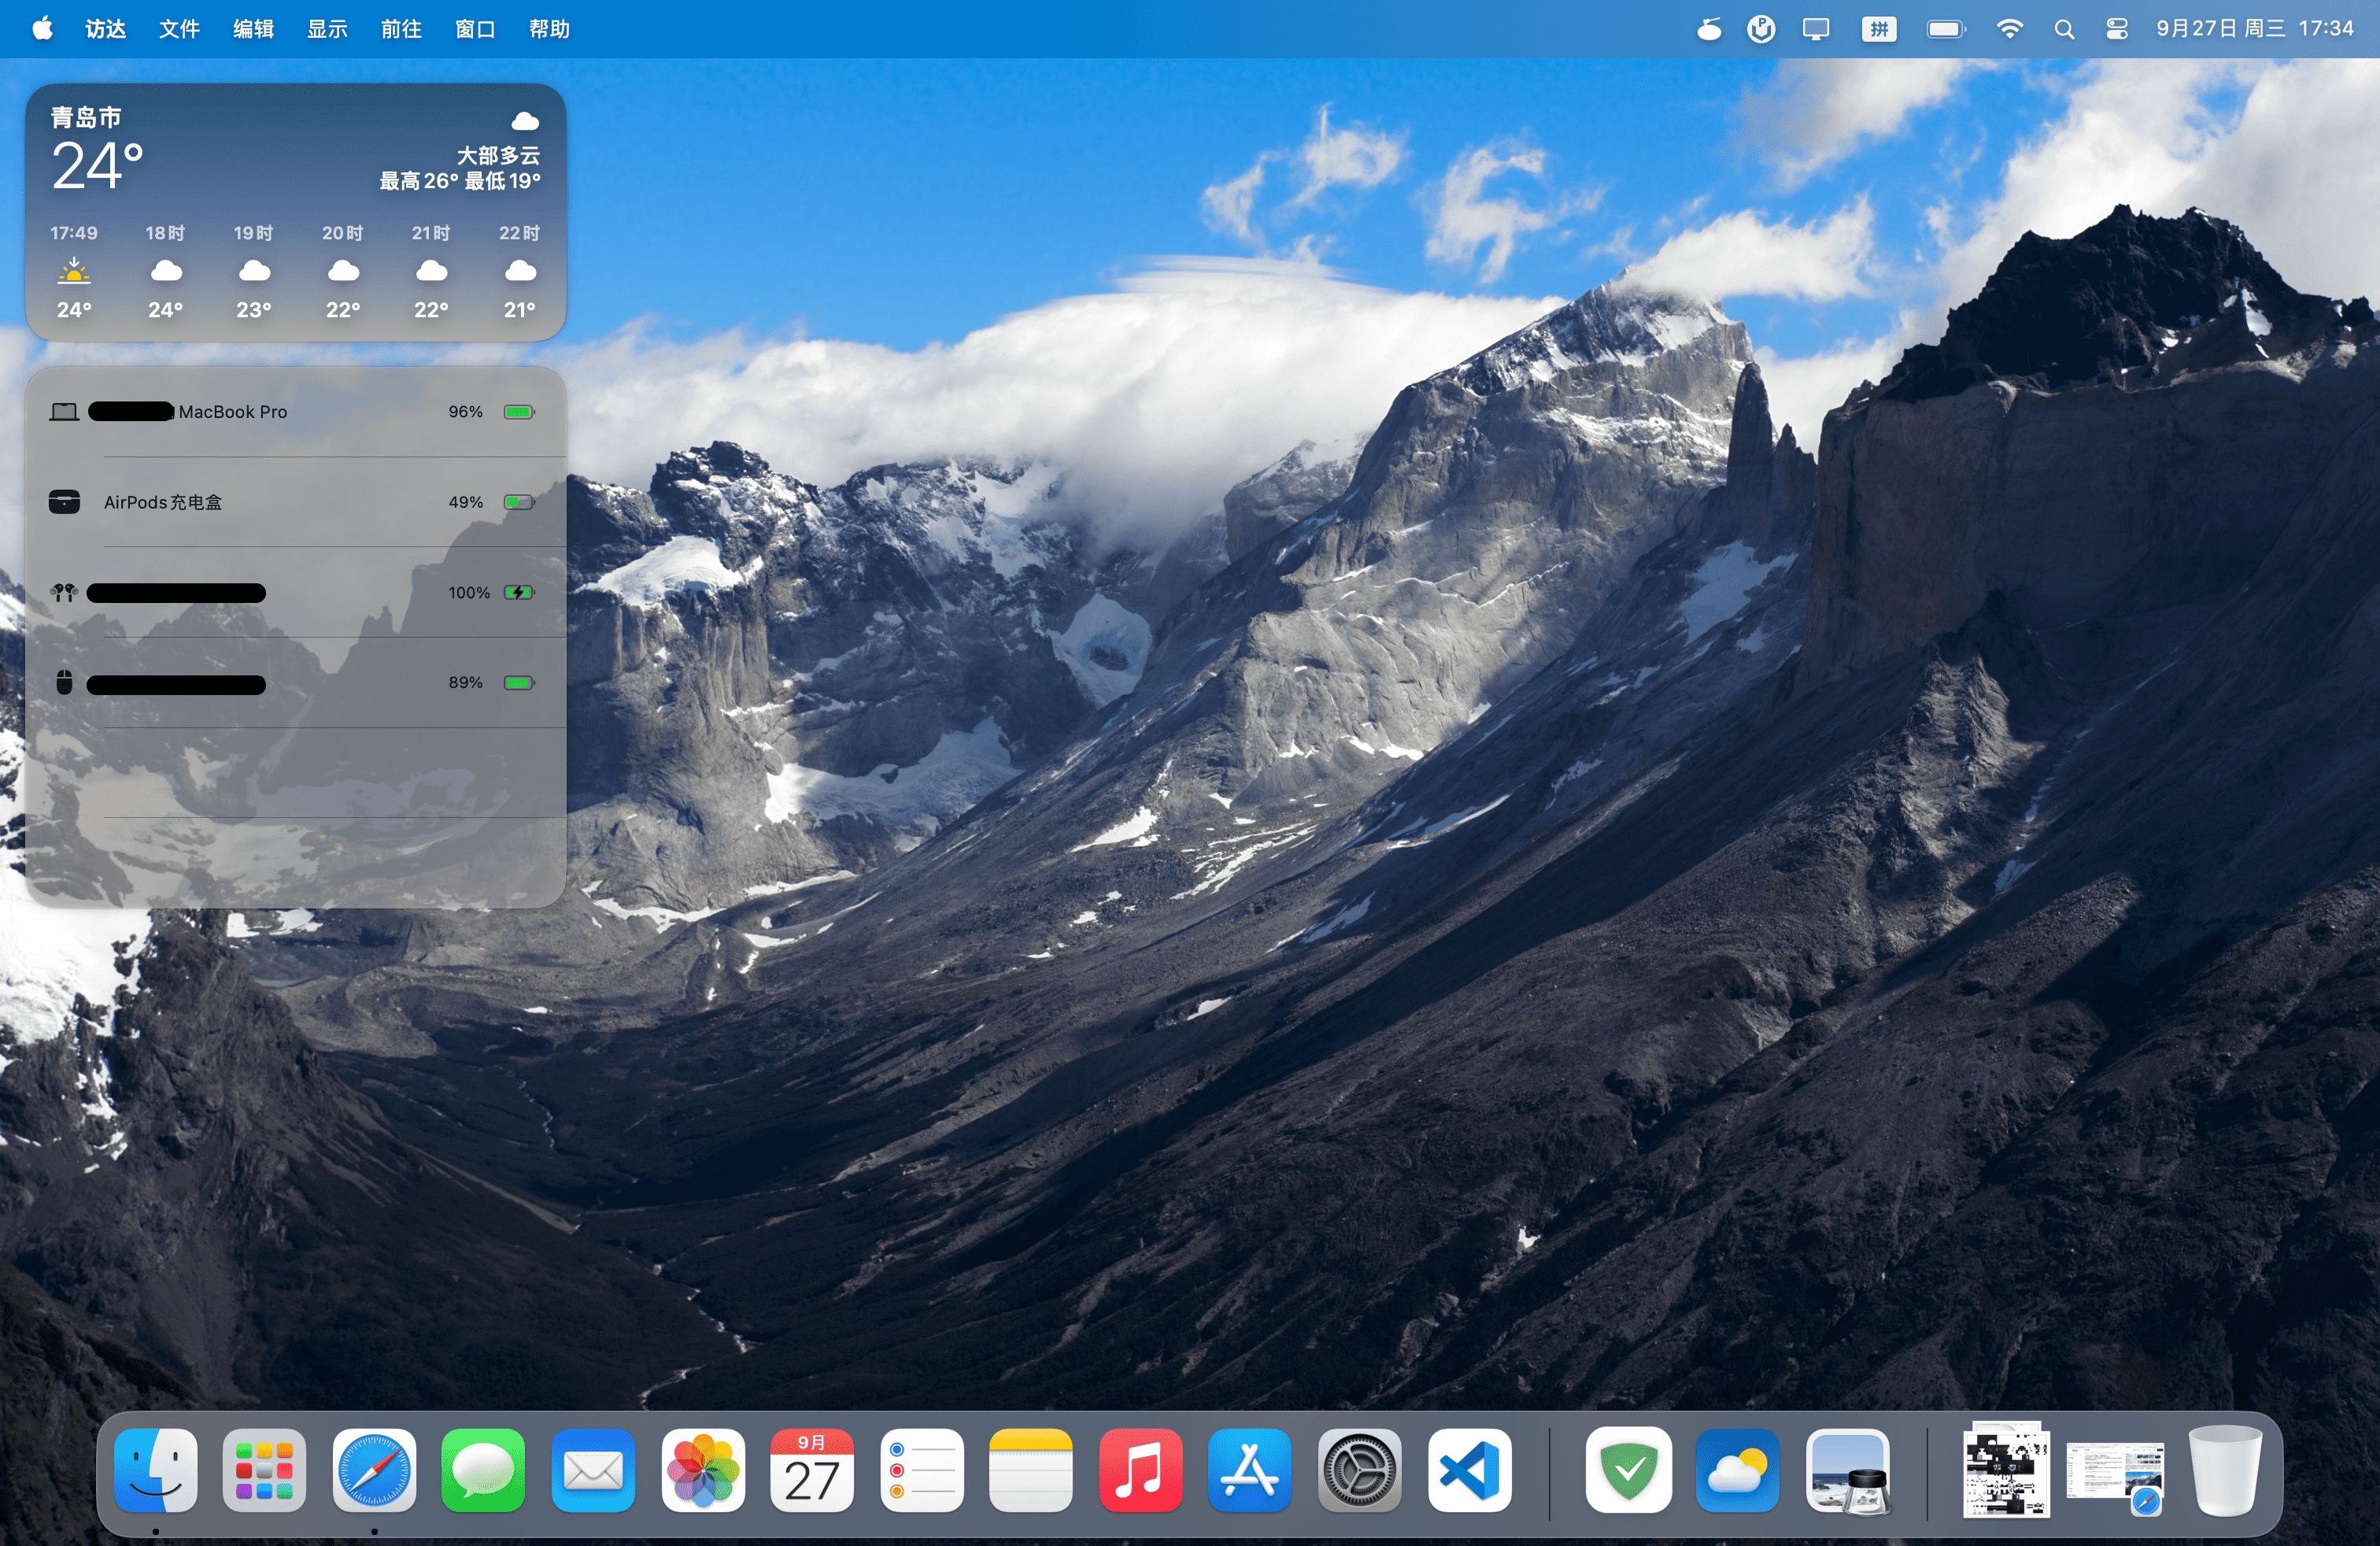Open the Trash in Dock
Screen dimensions: 2380x1546
(x=2225, y=1470)
